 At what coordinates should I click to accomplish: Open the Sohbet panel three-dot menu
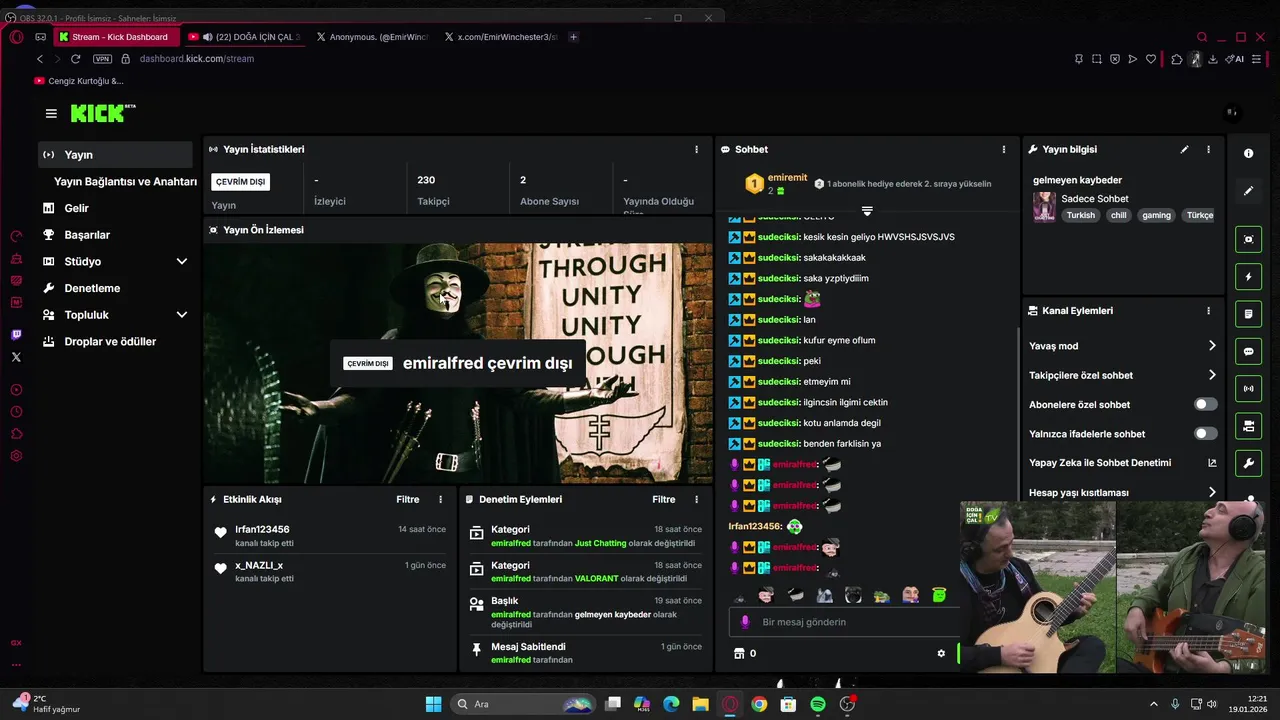click(x=1004, y=149)
